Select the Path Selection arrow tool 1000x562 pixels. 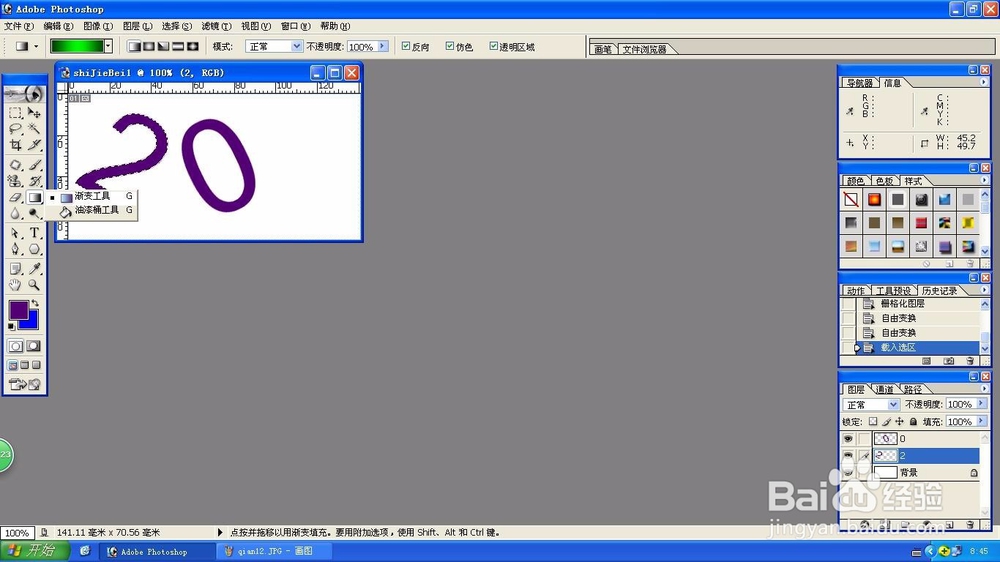[x=15, y=233]
